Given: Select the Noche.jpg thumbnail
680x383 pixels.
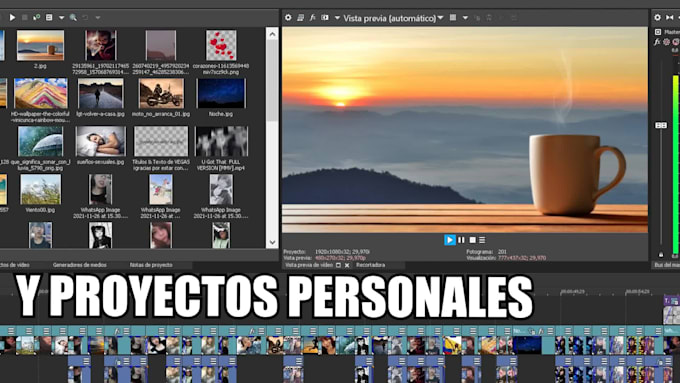Looking at the screenshot, I should 221,93.
